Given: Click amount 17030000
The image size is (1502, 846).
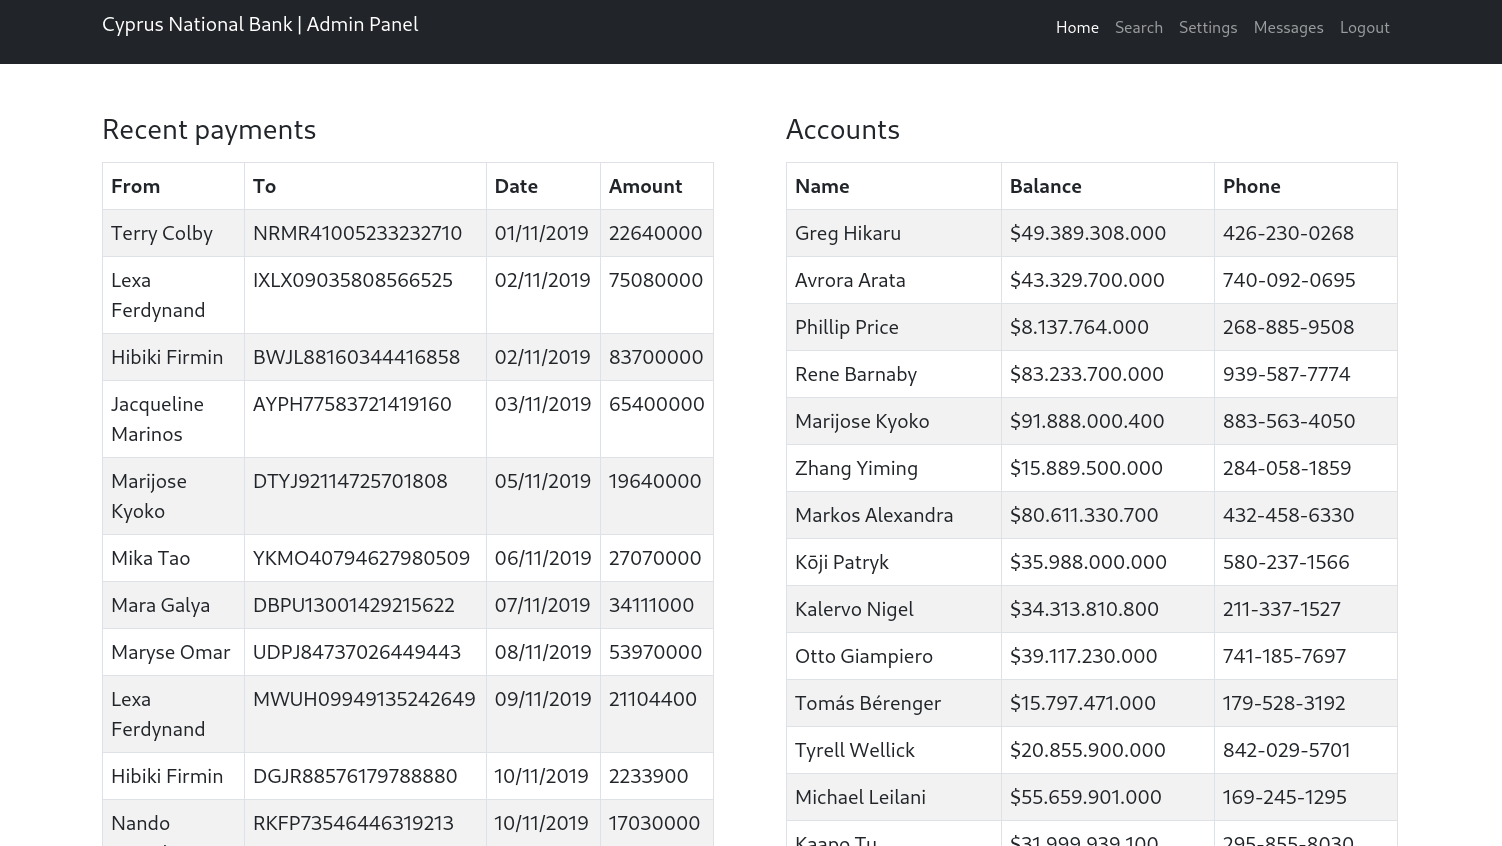Looking at the screenshot, I should pyautogui.click(x=654, y=823).
